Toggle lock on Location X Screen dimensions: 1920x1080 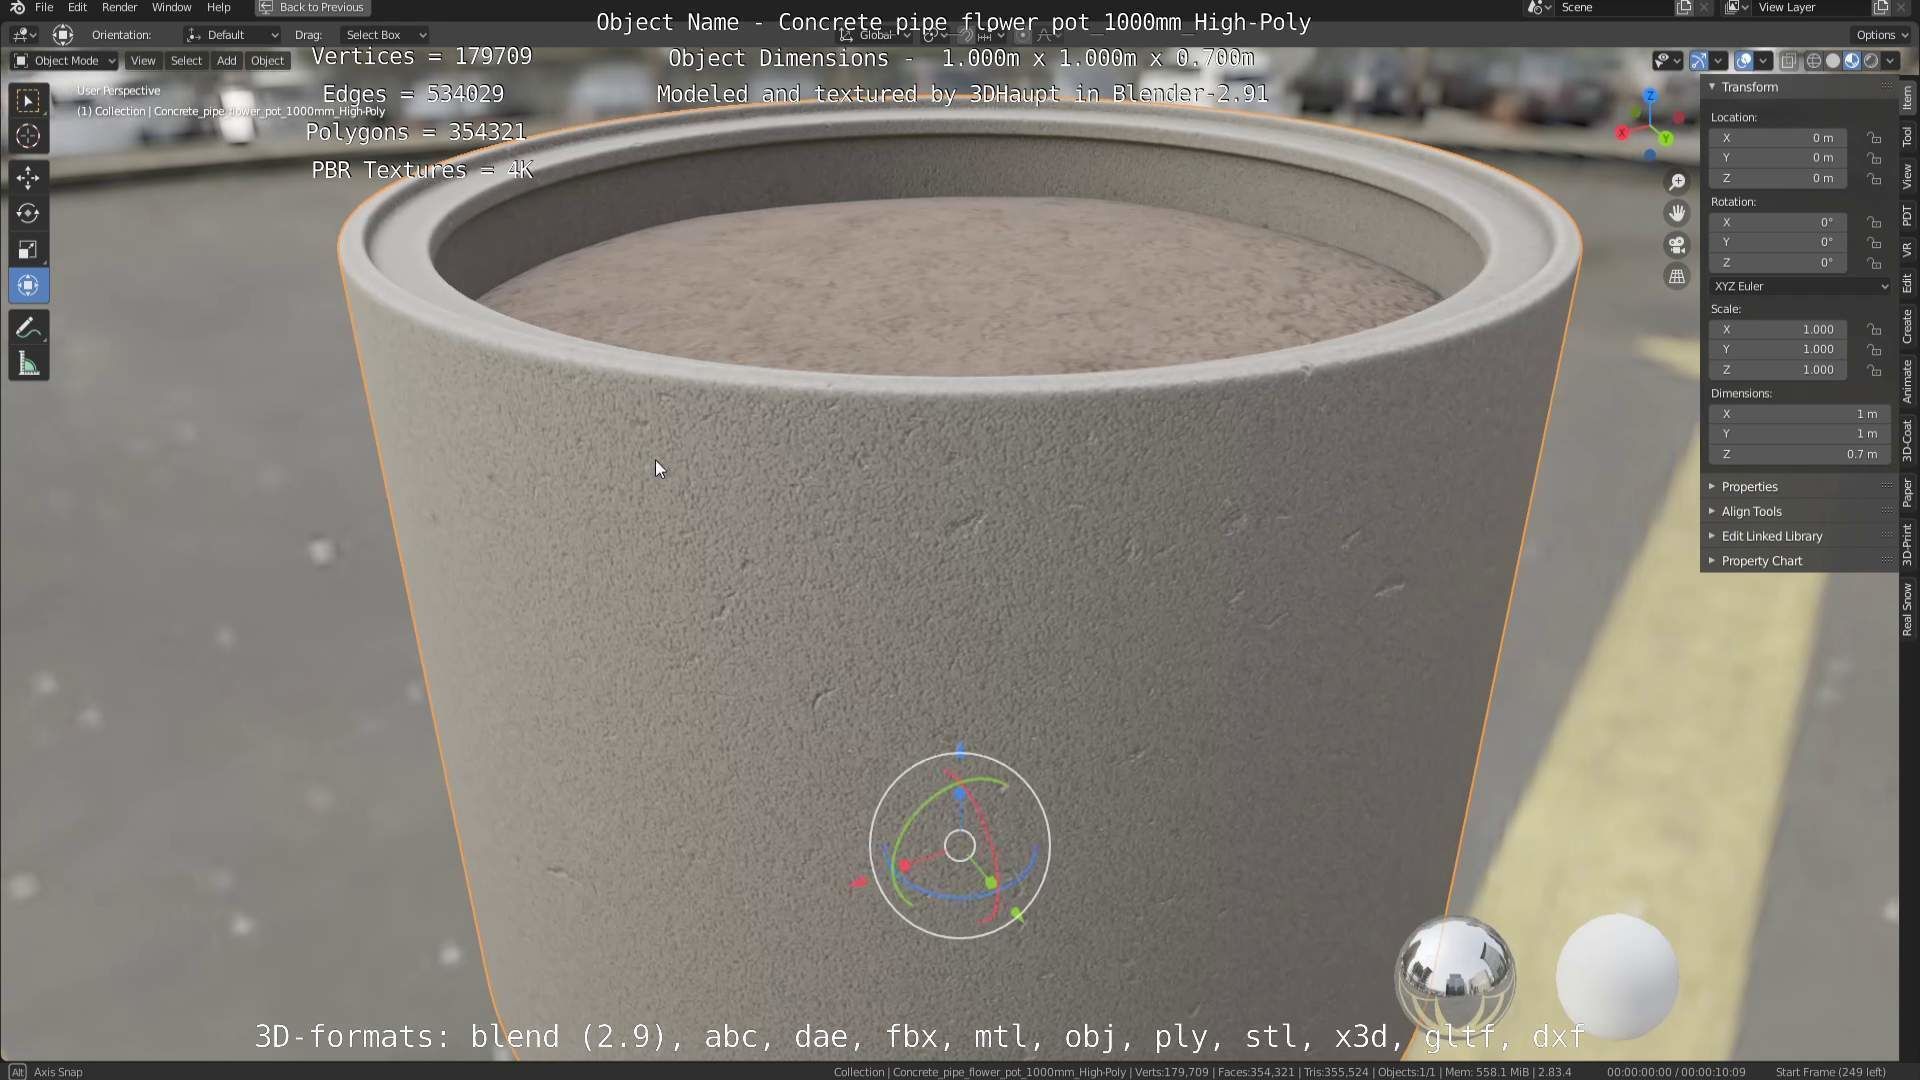click(x=1874, y=138)
